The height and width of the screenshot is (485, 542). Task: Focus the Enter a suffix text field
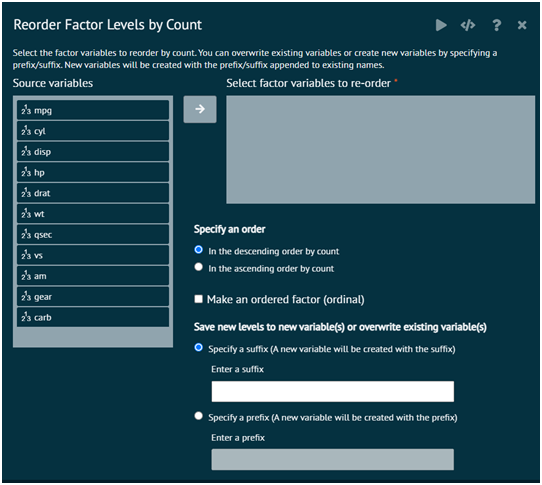(x=333, y=391)
